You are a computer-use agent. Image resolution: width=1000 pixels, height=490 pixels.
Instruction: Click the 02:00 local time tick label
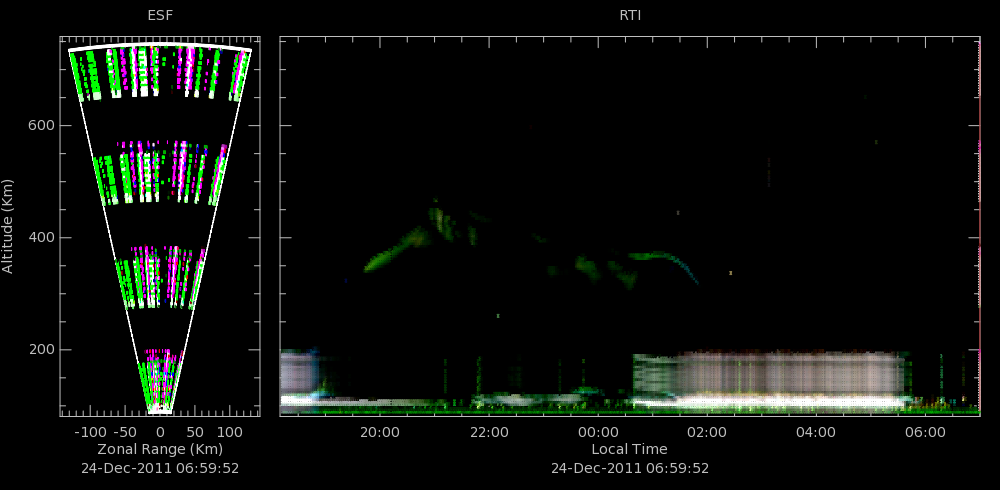(x=707, y=432)
